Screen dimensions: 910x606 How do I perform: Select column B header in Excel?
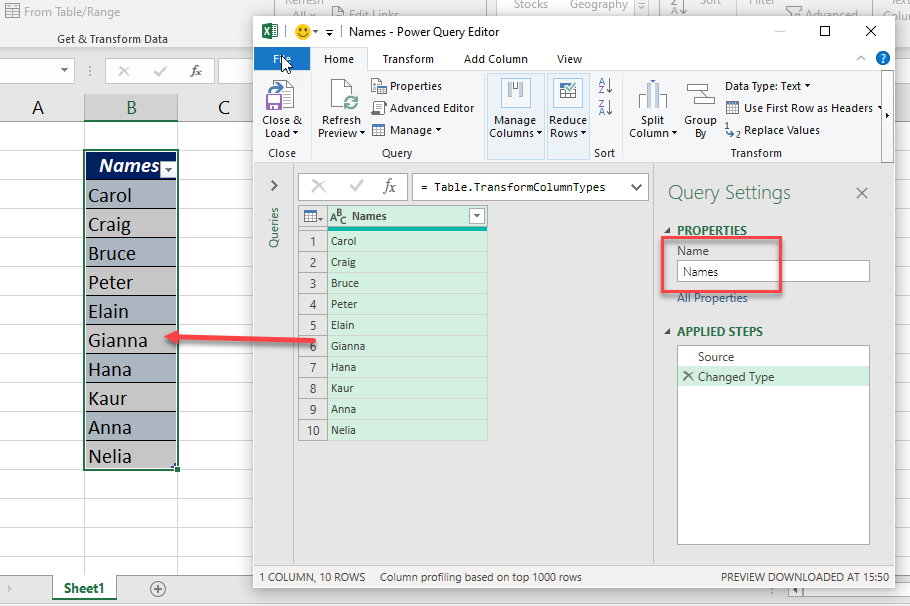[131, 107]
